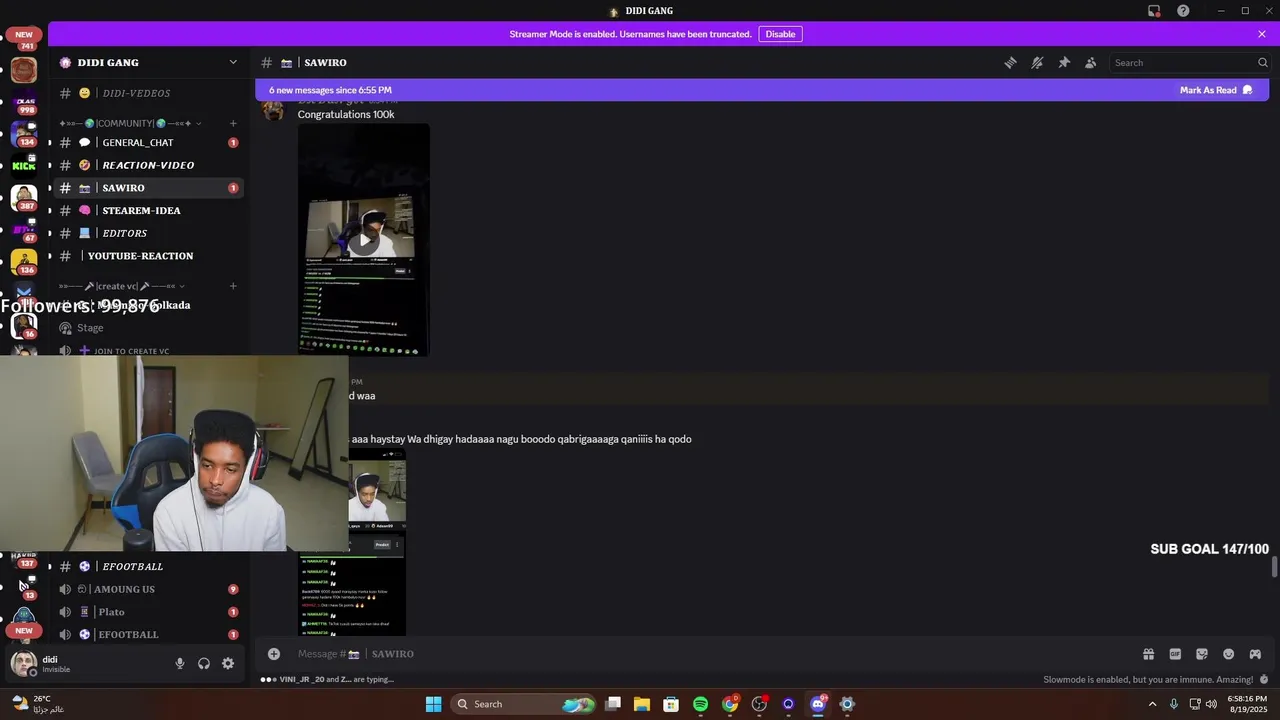This screenshot has height=720, width=1280.
Task: Open Chrome from the taskbar
Action: (x=730, y=704)
